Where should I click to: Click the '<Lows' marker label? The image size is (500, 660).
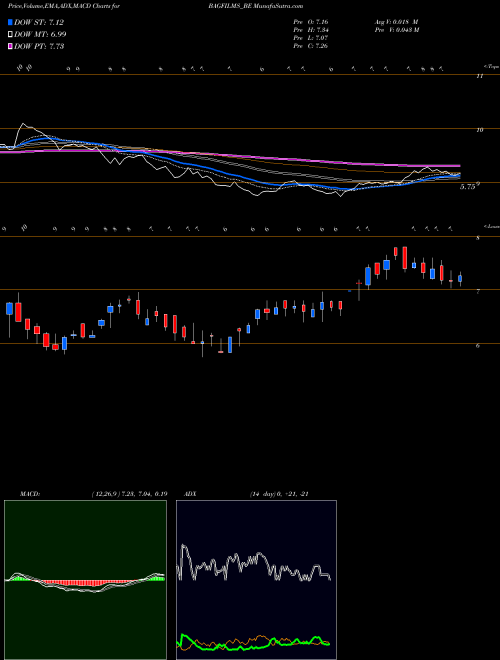491,226
